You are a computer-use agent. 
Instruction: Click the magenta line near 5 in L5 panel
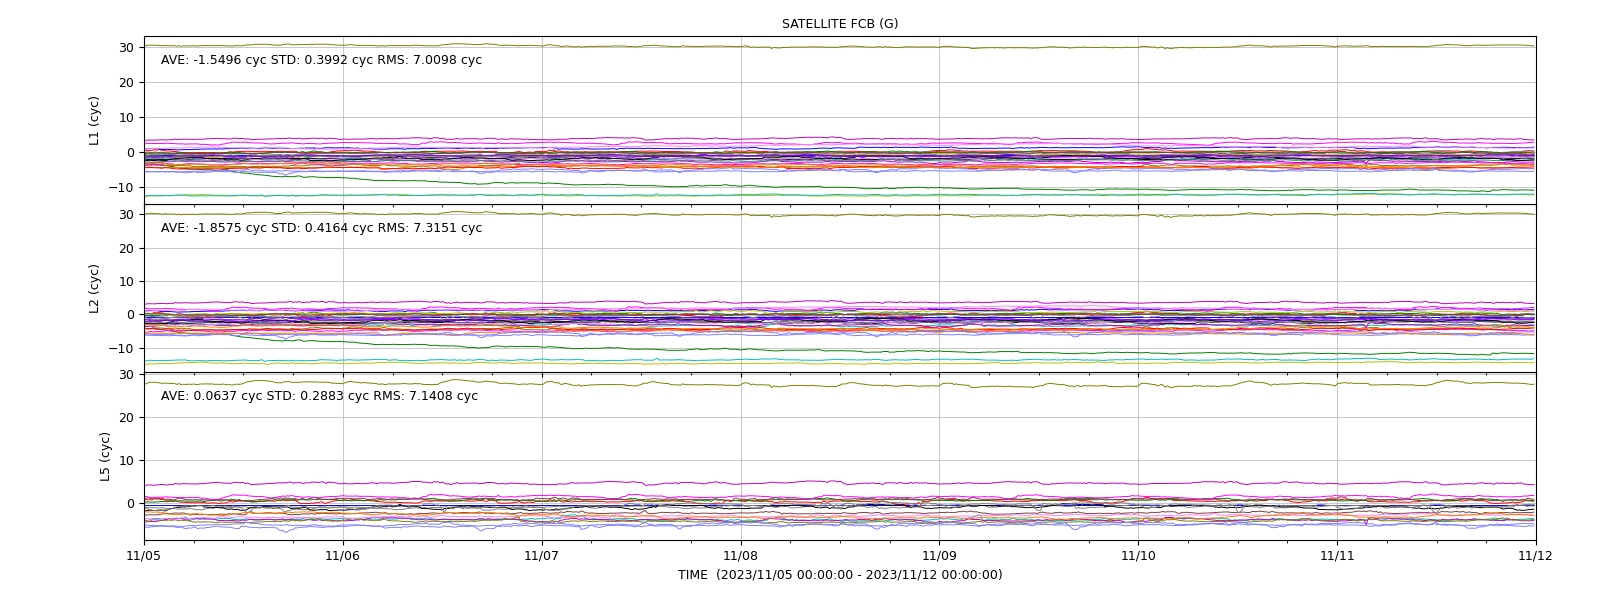[840, 483]
